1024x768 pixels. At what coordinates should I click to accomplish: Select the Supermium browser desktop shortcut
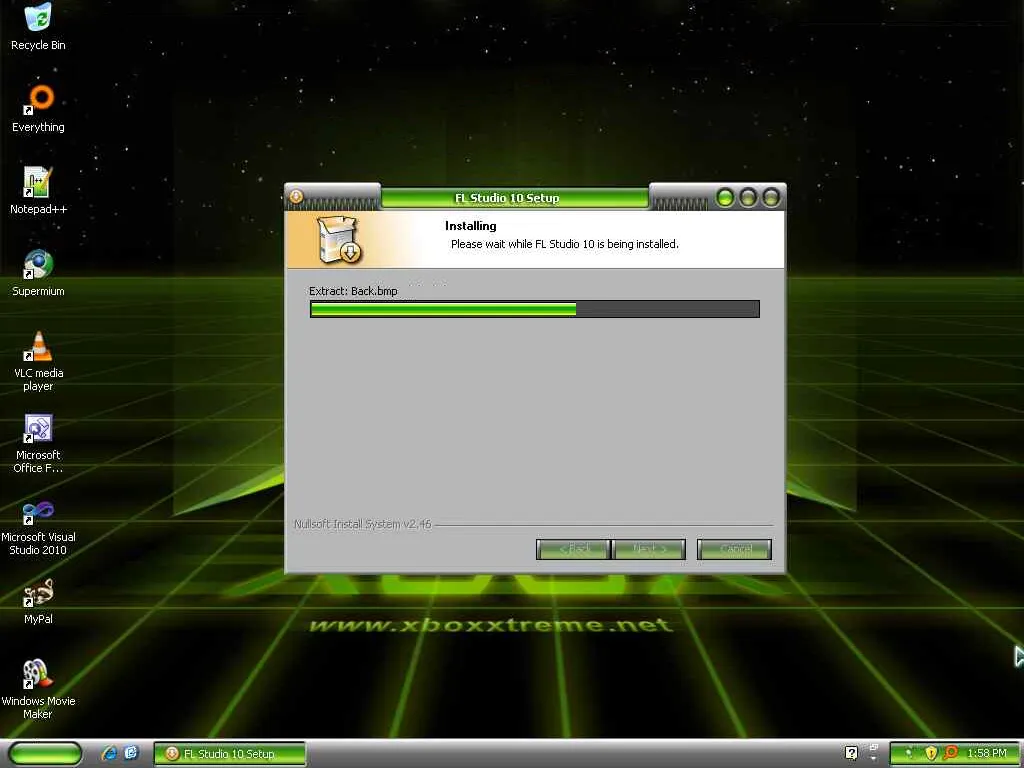38,273
